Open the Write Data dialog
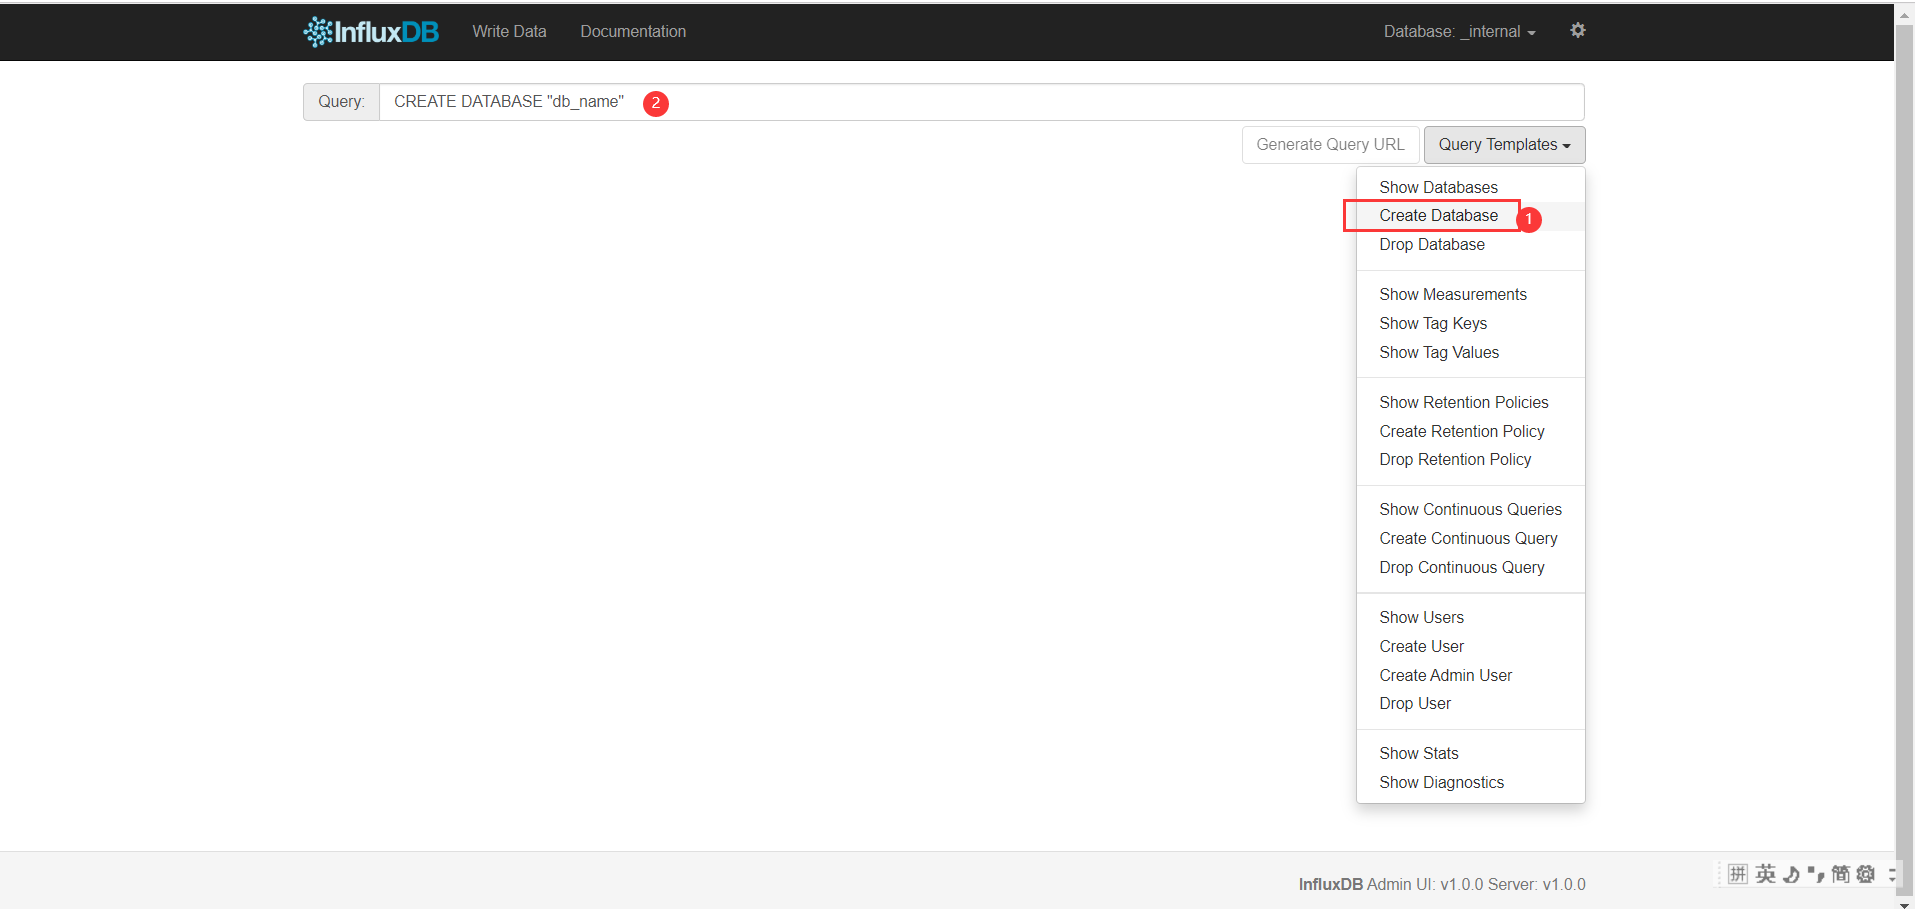 tap(509, 31)
